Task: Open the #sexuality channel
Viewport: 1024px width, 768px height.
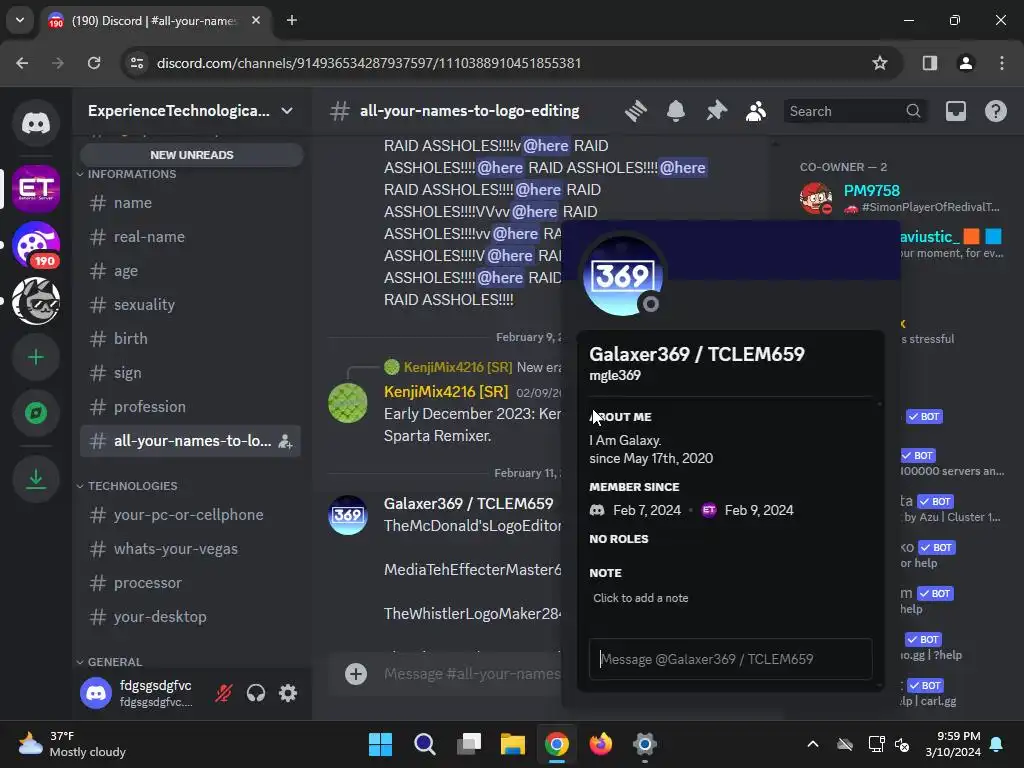Action: (190, 305)
